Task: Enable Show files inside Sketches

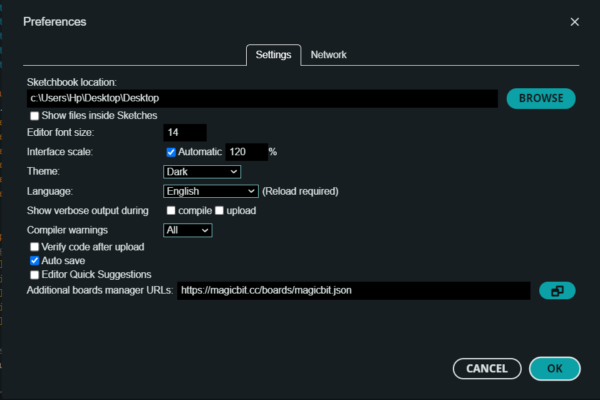Action: click(35, 116)
